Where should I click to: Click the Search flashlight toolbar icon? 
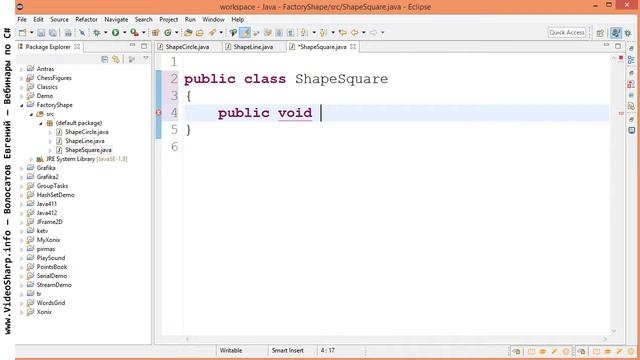click(x=212, y=33)
